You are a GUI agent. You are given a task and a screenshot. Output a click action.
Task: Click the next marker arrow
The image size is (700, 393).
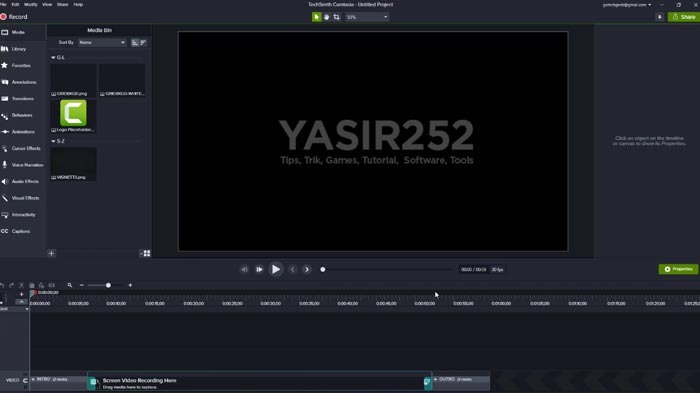307,269
